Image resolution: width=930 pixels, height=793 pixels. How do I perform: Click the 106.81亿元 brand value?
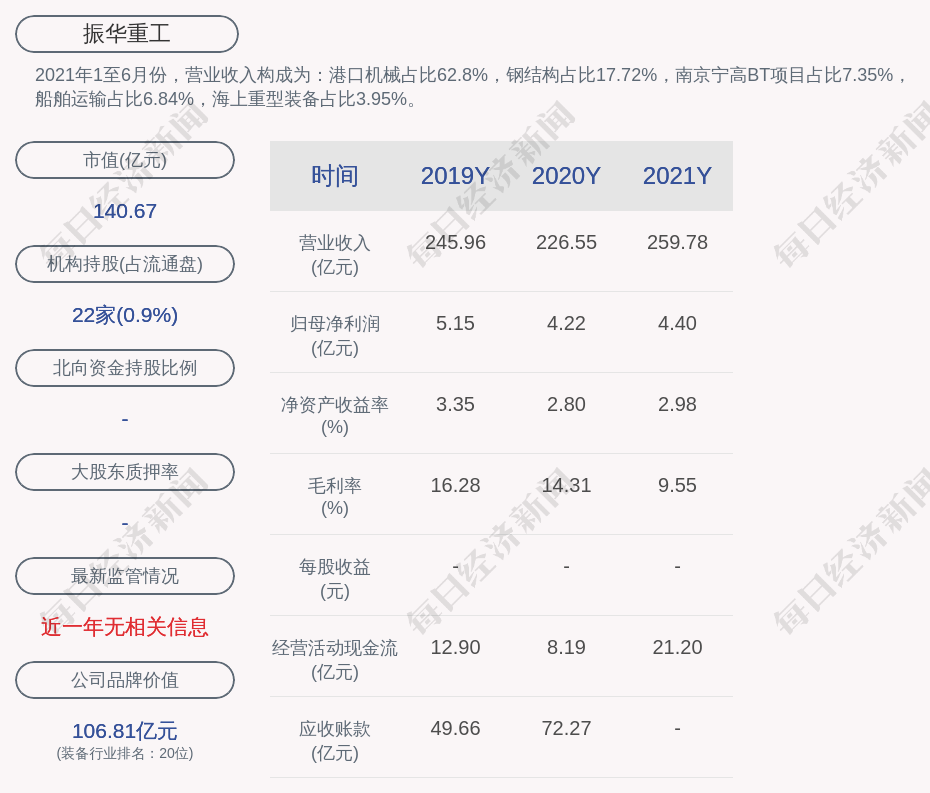pyautogui.click(x=125, y=731)
